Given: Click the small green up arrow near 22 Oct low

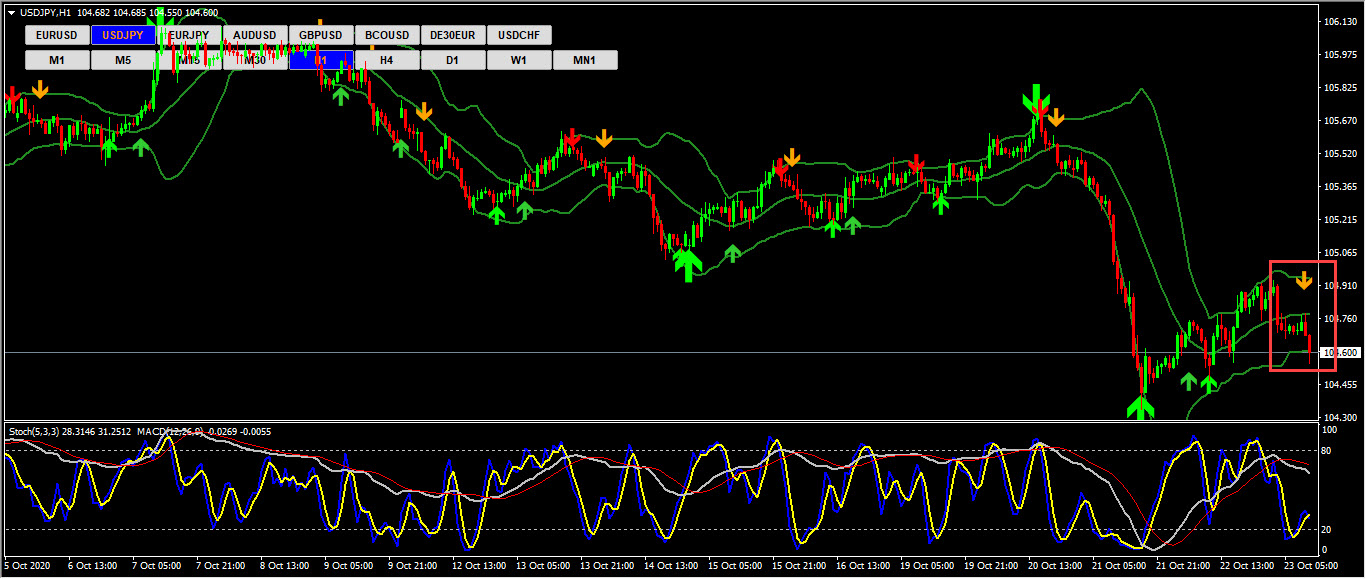Looking at the screenshot, I should click(1210, 382).
